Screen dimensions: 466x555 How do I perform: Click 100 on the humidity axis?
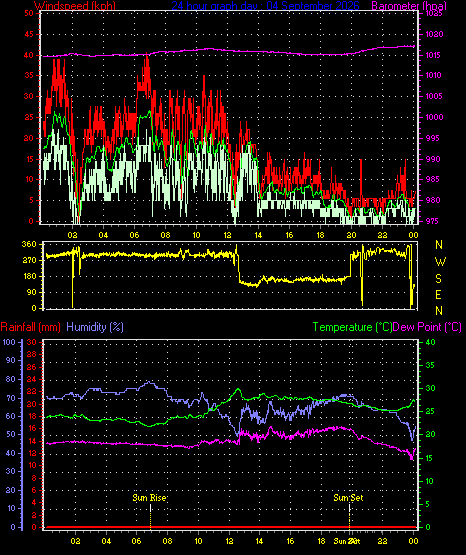(x=9, y=342)
